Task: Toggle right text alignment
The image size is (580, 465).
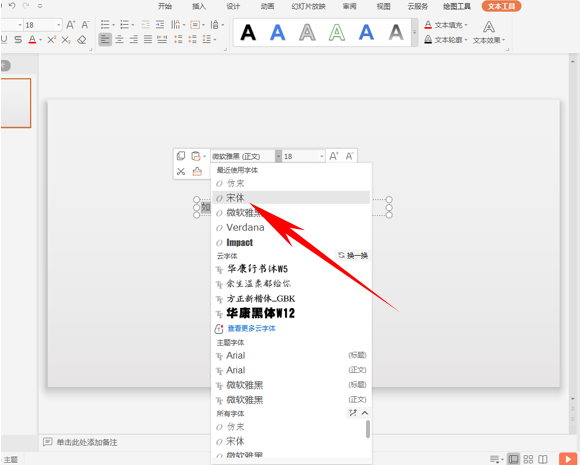Action: 134,39
